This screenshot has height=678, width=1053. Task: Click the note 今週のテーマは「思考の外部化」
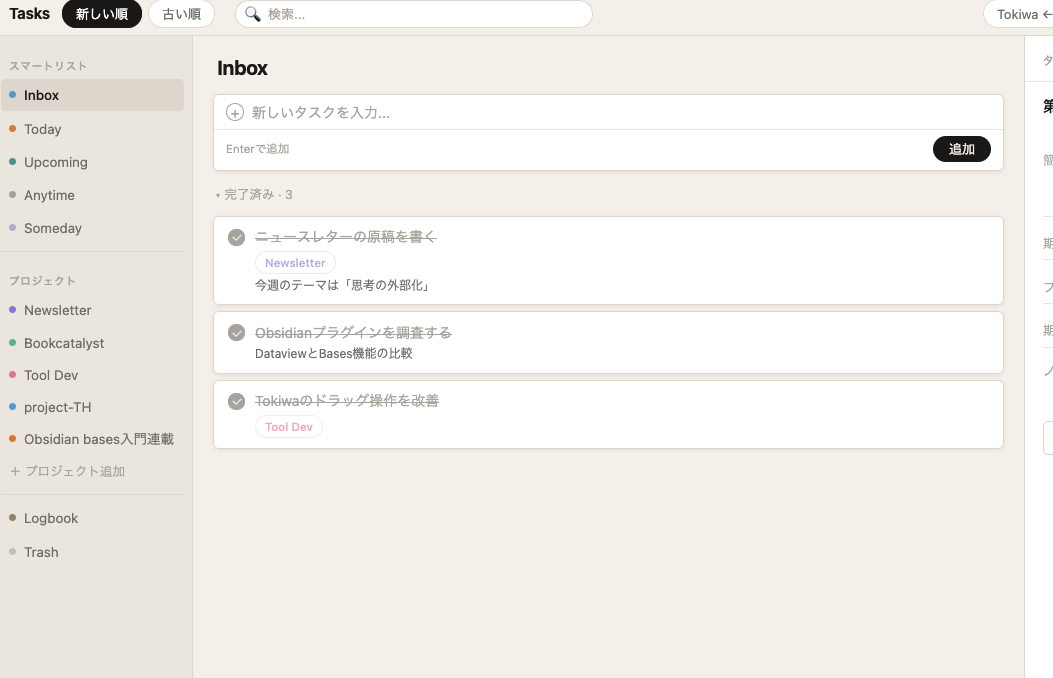pos(342,285)
